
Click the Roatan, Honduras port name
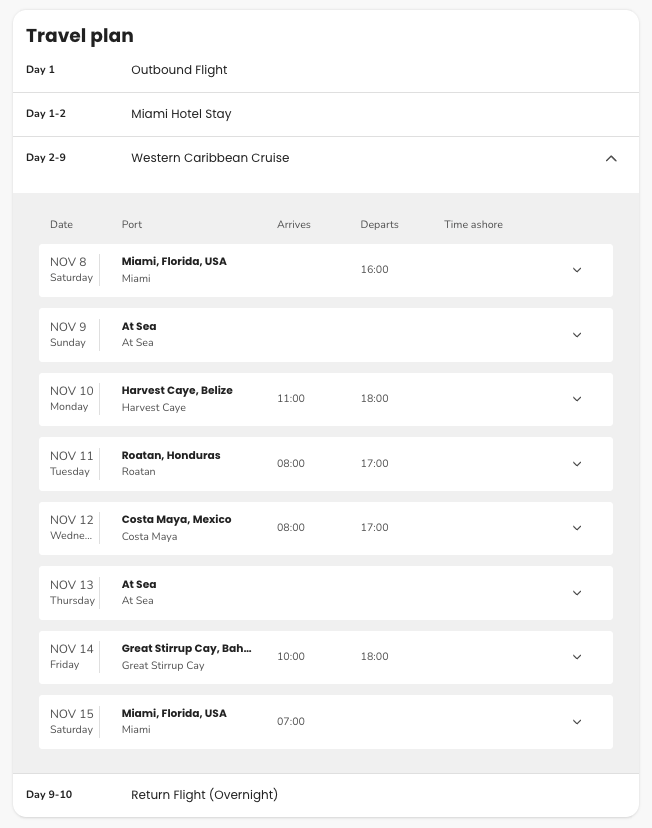pyautogui.click(x=171, y=455)
